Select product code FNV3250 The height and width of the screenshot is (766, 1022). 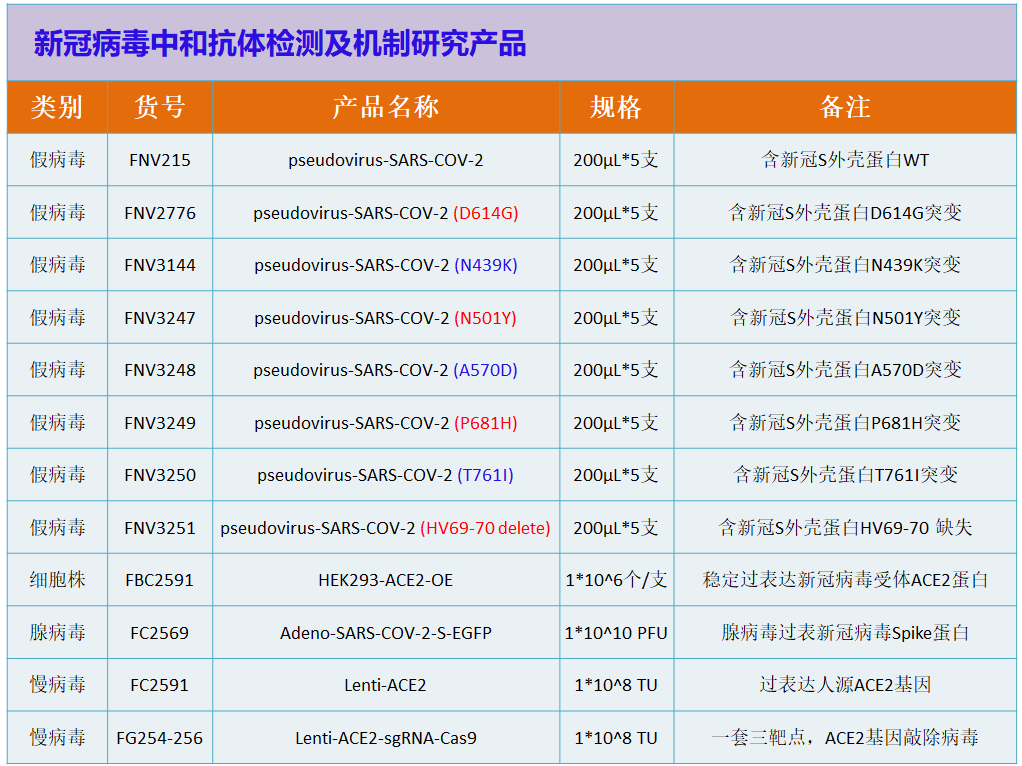(160, 475)
